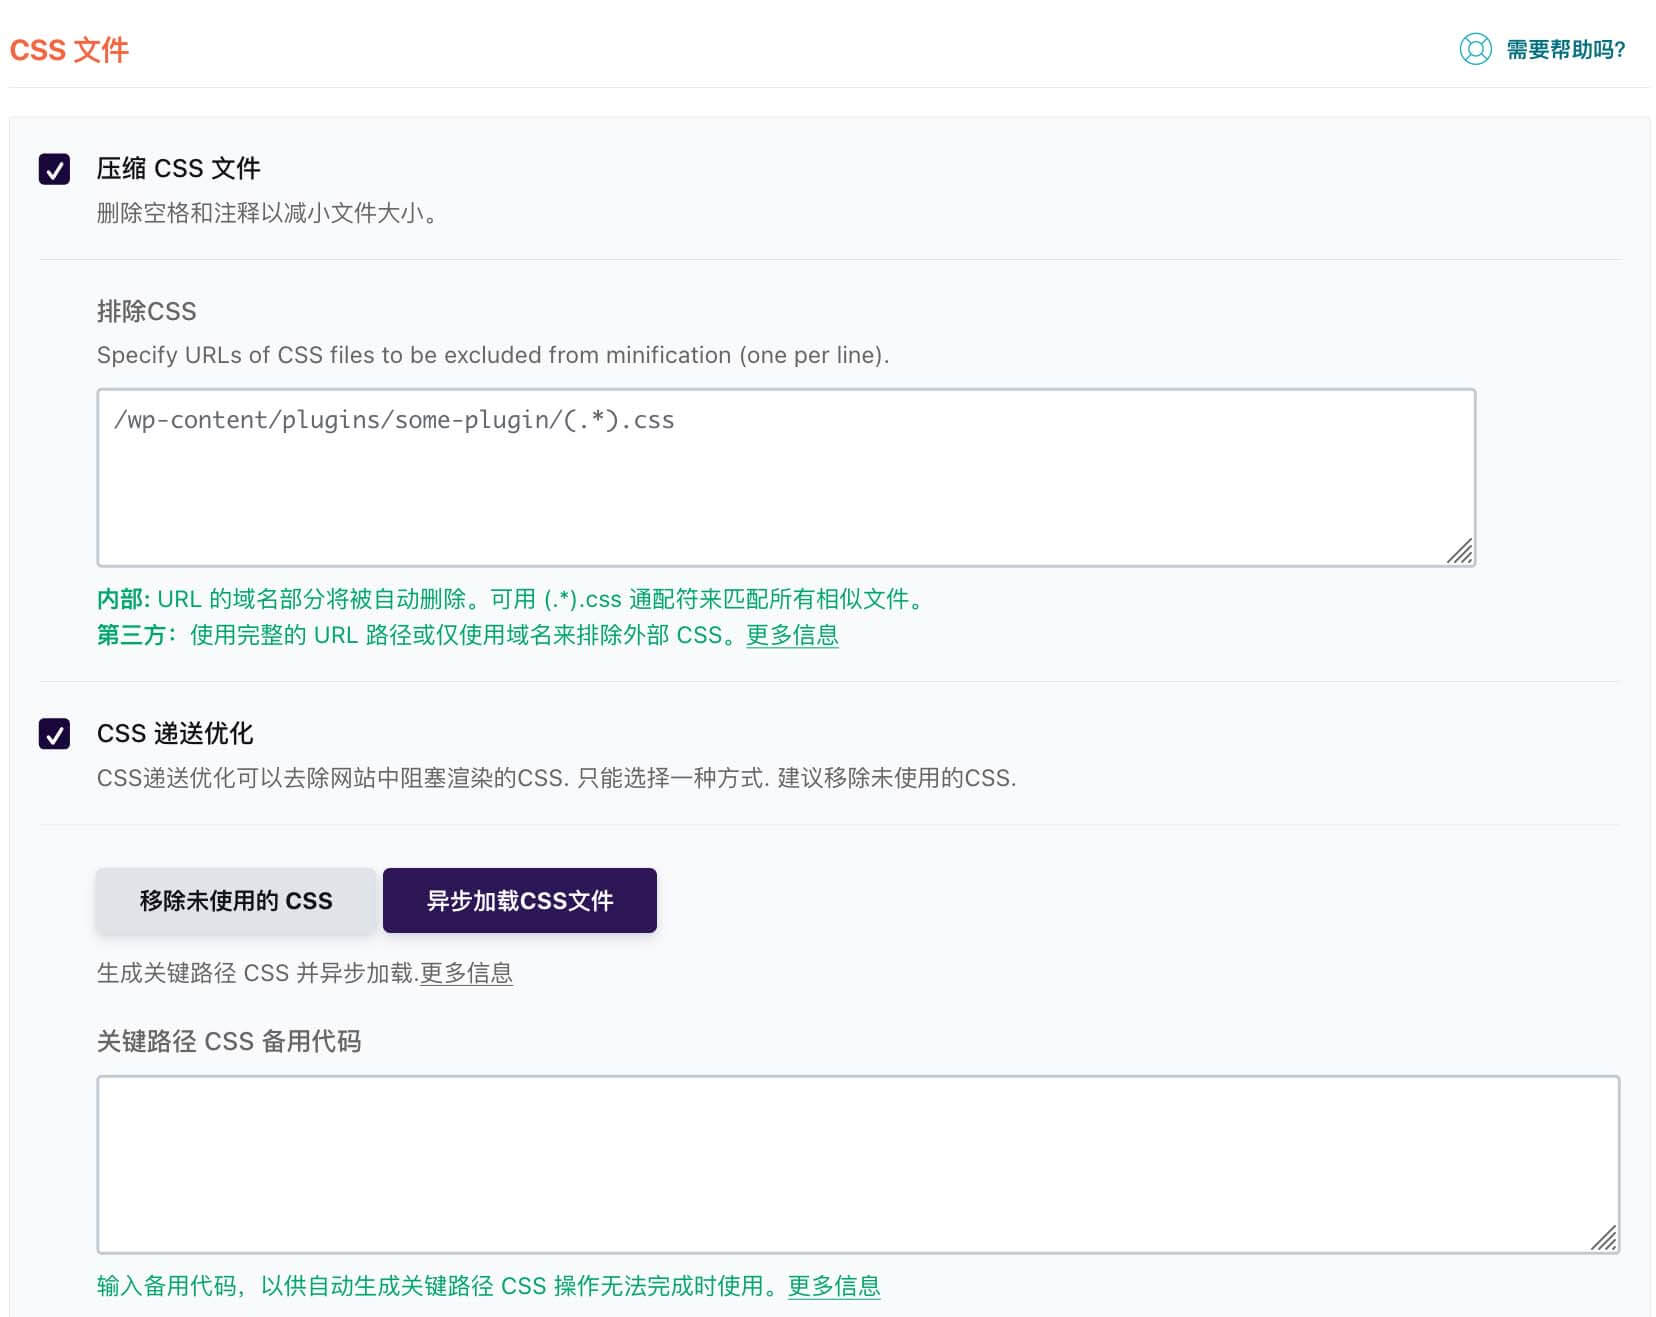Click the fallback CSS textarea resize handle
Viewport: 1656px width, 1317px height.
1604,1238
